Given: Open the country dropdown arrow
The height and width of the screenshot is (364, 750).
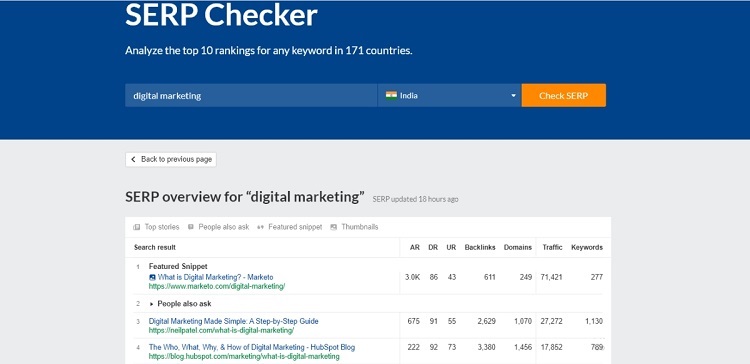Looking at the screenshot, I should pyautogui.click(x=513, y=96).
